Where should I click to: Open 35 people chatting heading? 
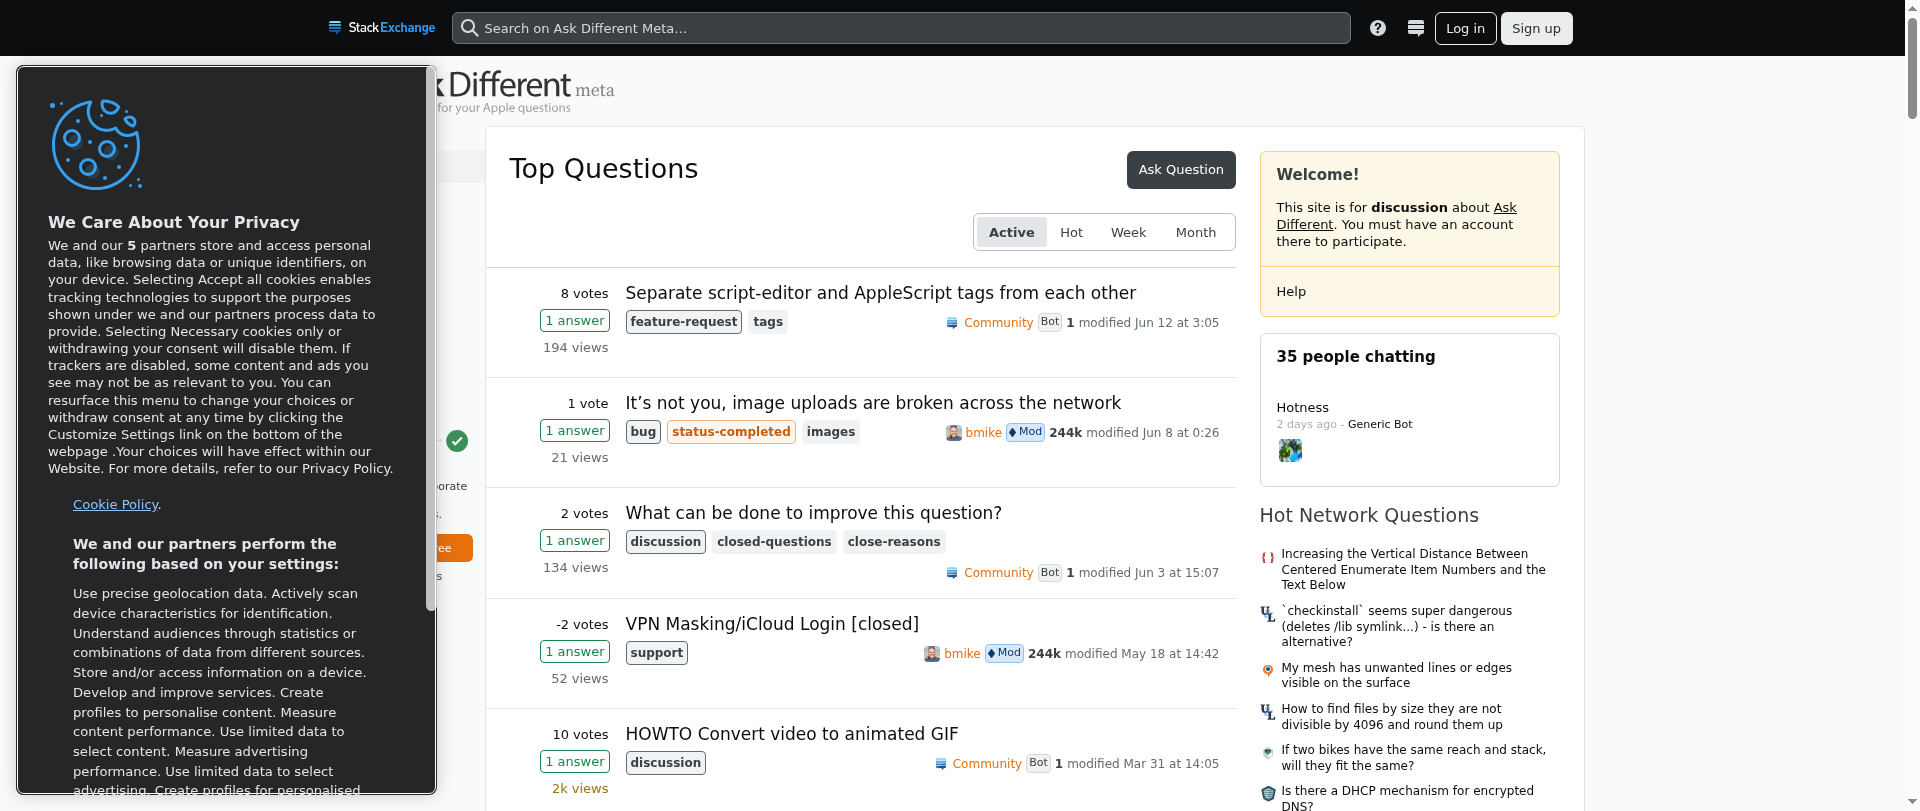pyautogui.click(x=1355, y=357)
